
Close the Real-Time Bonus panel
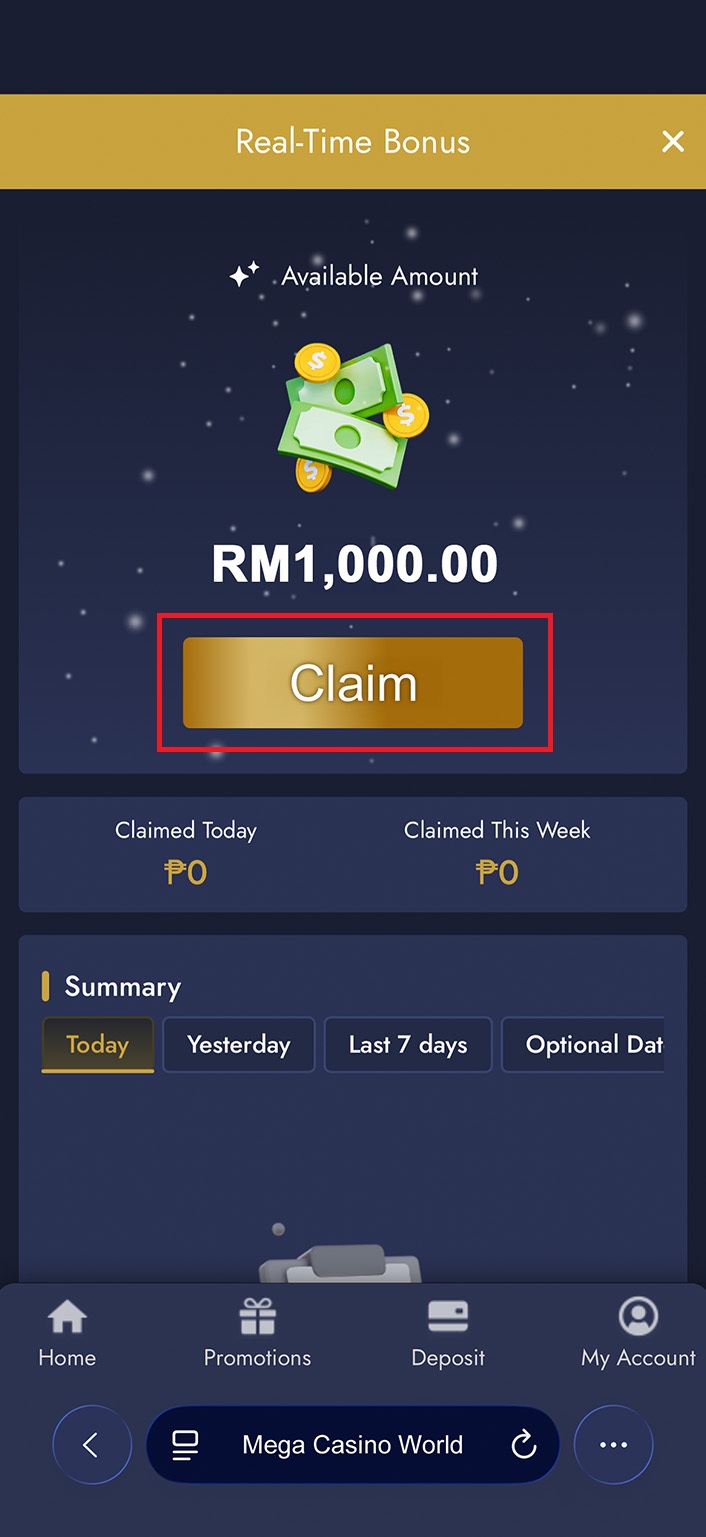(x=673, y=142)
